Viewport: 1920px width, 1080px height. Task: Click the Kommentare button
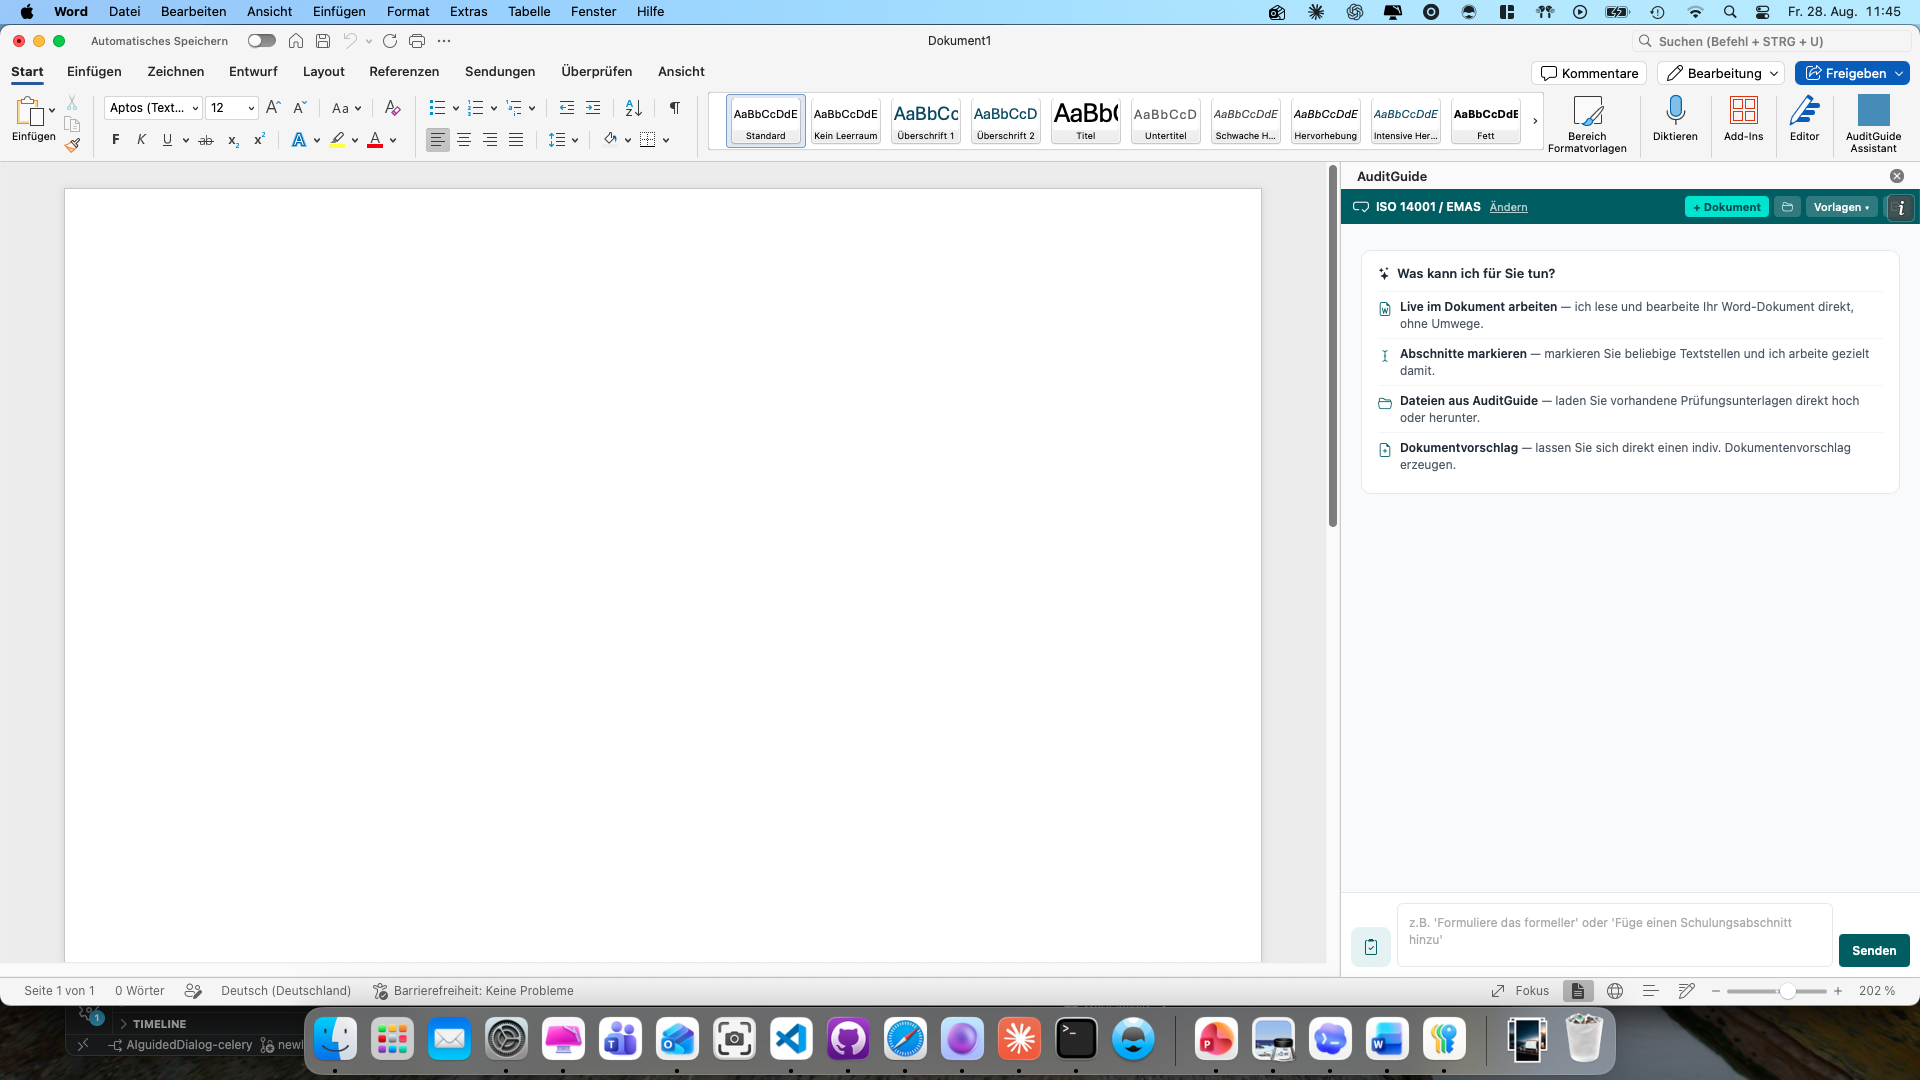pos(1589,73)
